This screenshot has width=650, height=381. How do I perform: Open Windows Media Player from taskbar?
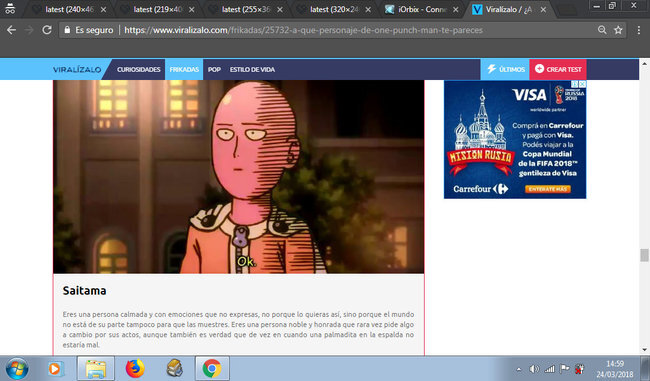pyautogui.click(x=55, y=369)
